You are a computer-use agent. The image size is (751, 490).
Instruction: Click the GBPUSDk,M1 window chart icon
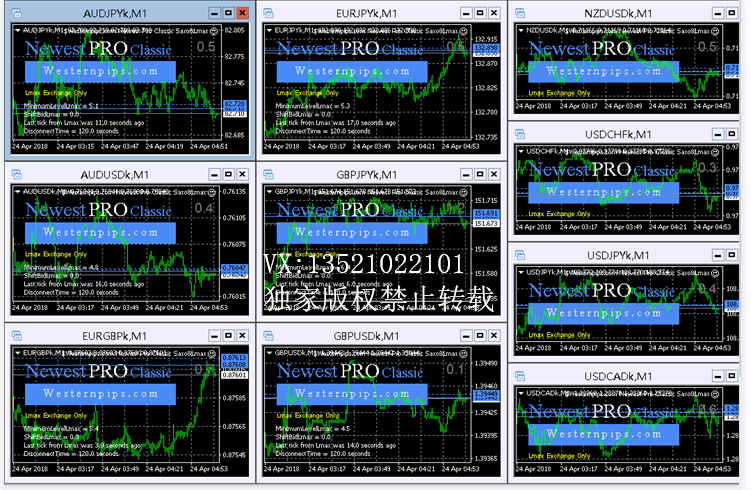pos(268,336)
